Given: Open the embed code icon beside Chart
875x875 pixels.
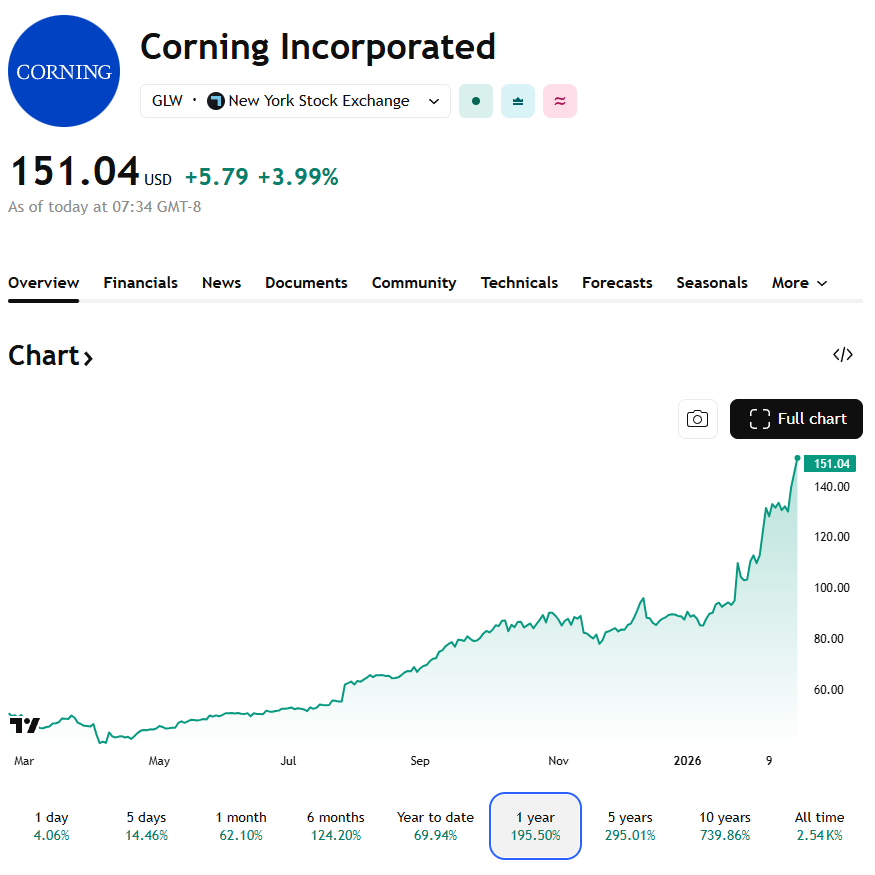Looking at the screenshot, I should coord(843,354).
